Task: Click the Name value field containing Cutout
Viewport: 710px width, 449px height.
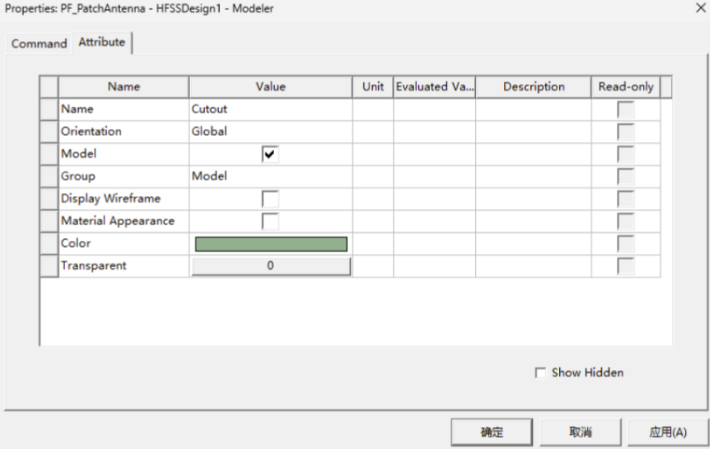Action: (x=270, y=109)
